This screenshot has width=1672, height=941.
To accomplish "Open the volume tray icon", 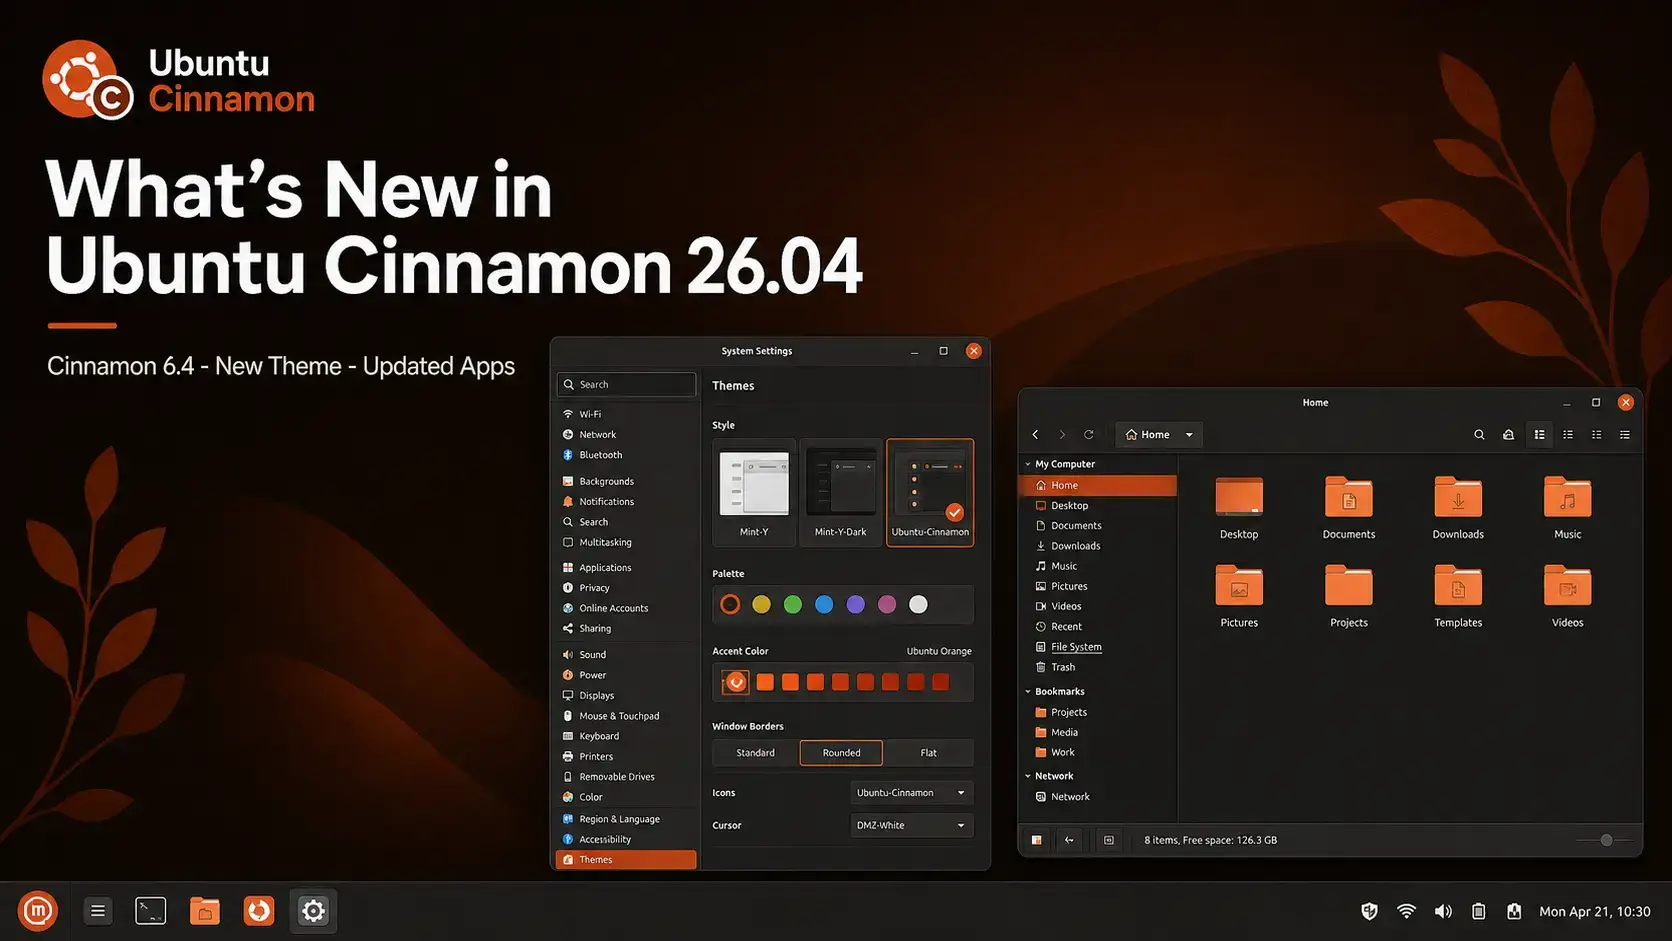I will tap(1443, 911).
